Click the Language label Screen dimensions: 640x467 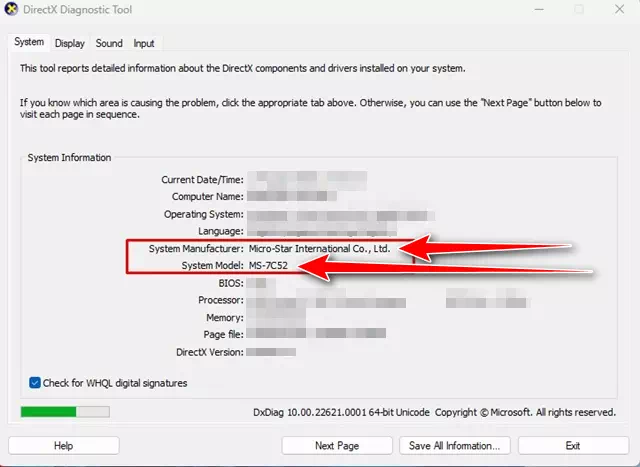(x=221, y=231)
